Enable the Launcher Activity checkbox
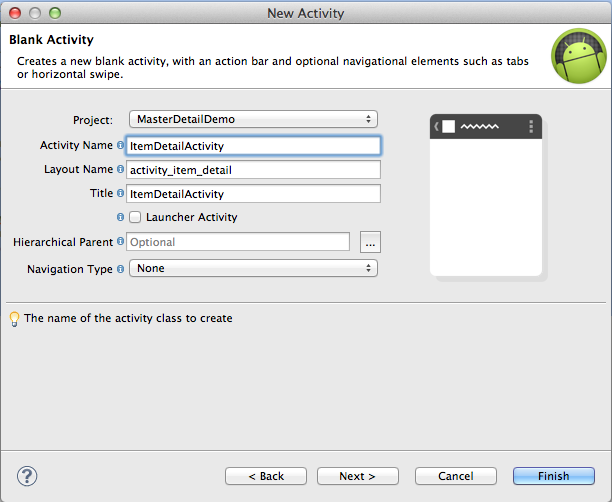This screenshot has width=612, height=502. coord(135,217)
